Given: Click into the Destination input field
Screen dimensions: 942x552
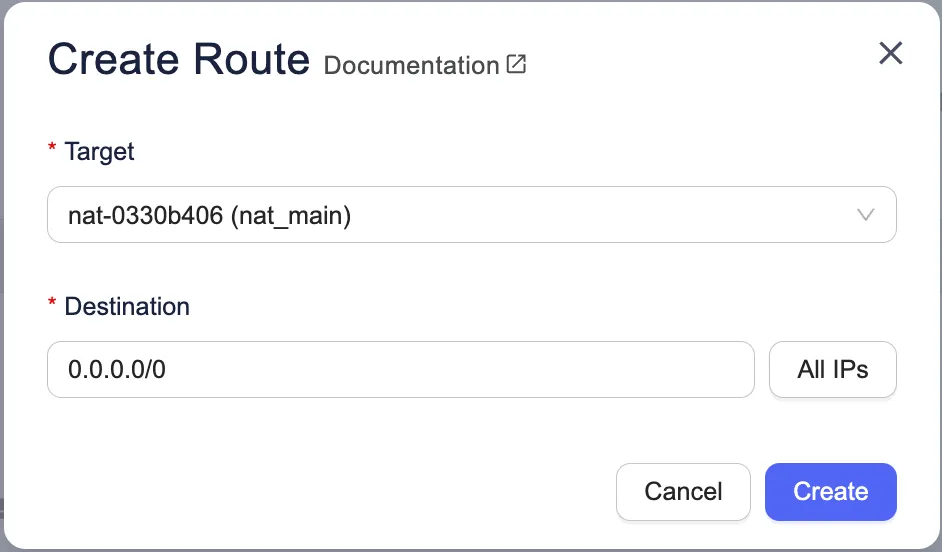Looking at the screenshot, I should click(x=400, y=369).
